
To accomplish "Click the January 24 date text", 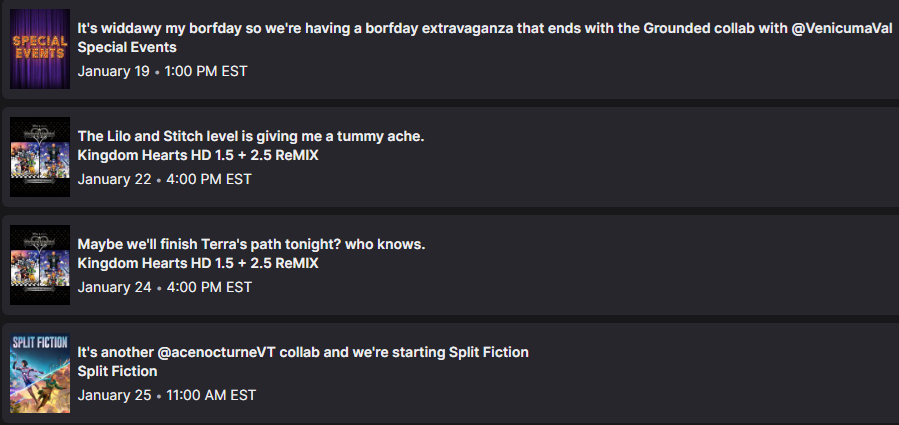I will tap(114, 287).
